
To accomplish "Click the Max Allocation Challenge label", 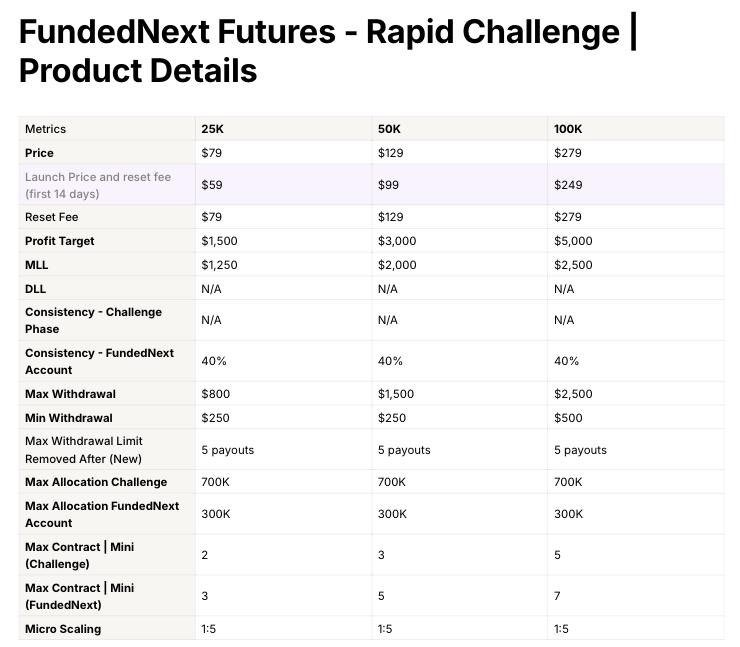I will point(96,482).
